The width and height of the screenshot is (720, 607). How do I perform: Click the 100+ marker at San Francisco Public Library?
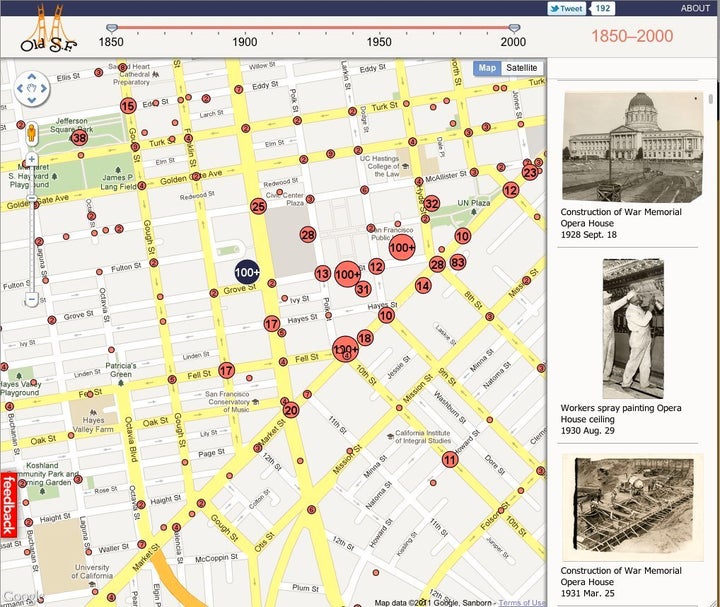402,247
